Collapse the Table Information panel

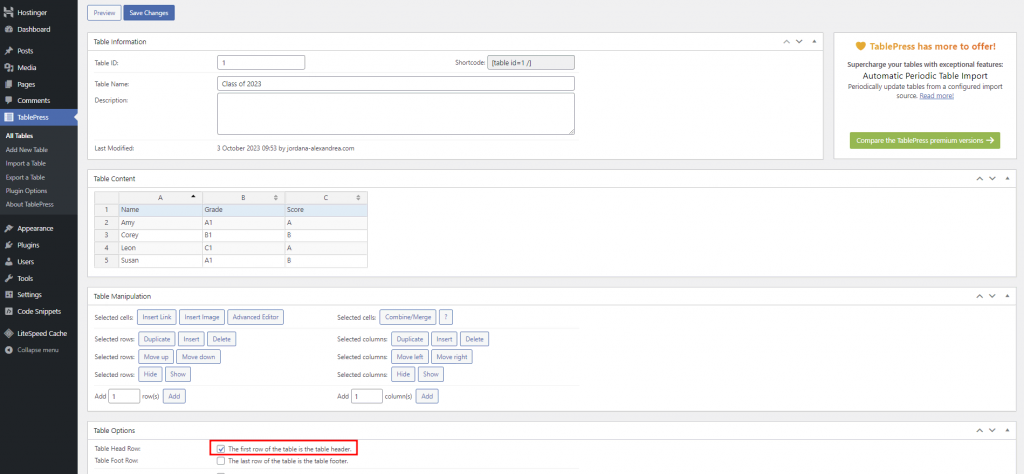[814, 41]
